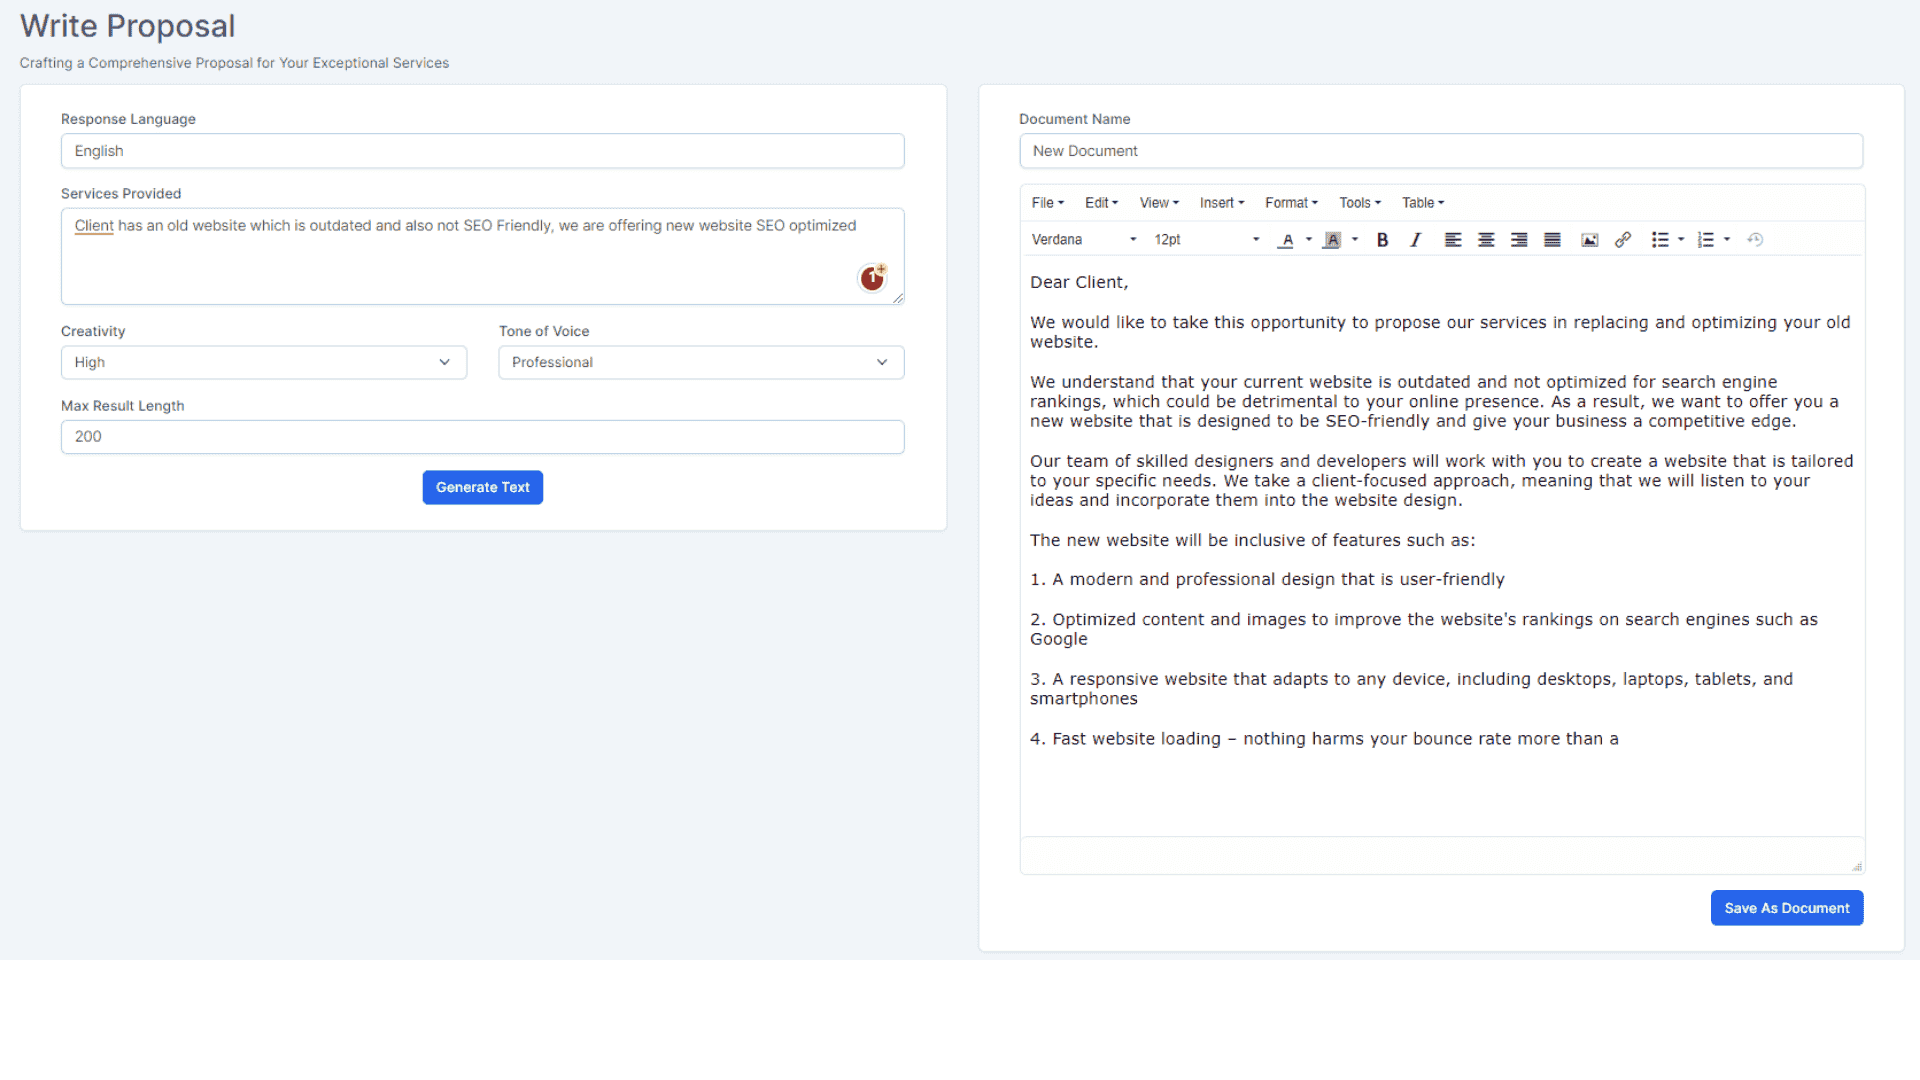The height and width of the screenshot is (1080, 1920).
Task: Click the 'Write Proposal' page heading
Action: coord(127,26)
